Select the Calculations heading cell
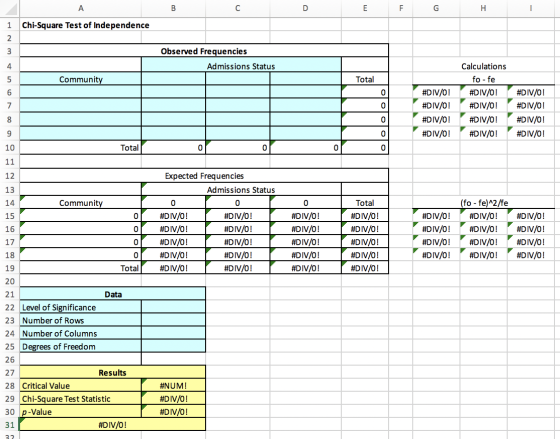Screen dimensions: 560x439 (484, 66)
